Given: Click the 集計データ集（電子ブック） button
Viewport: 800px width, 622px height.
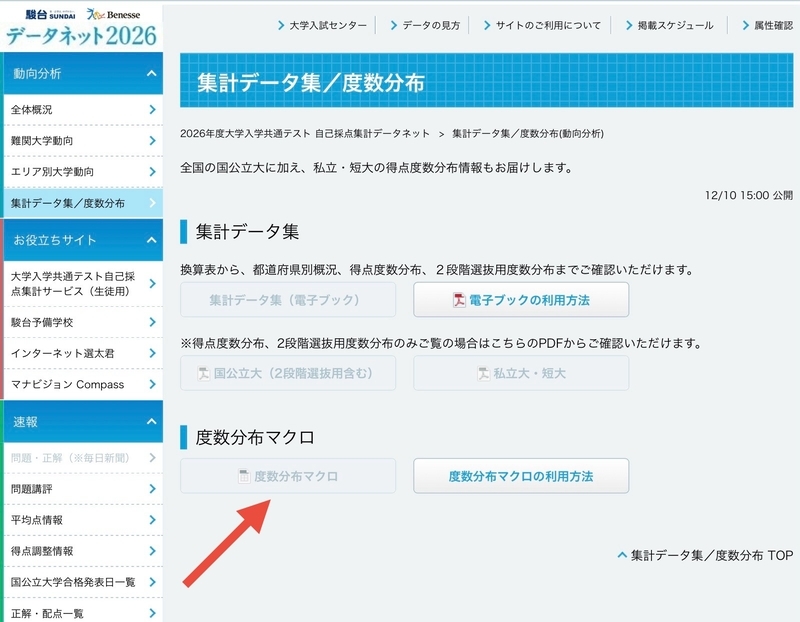Looking at the screenshot, I should (288, 300).
